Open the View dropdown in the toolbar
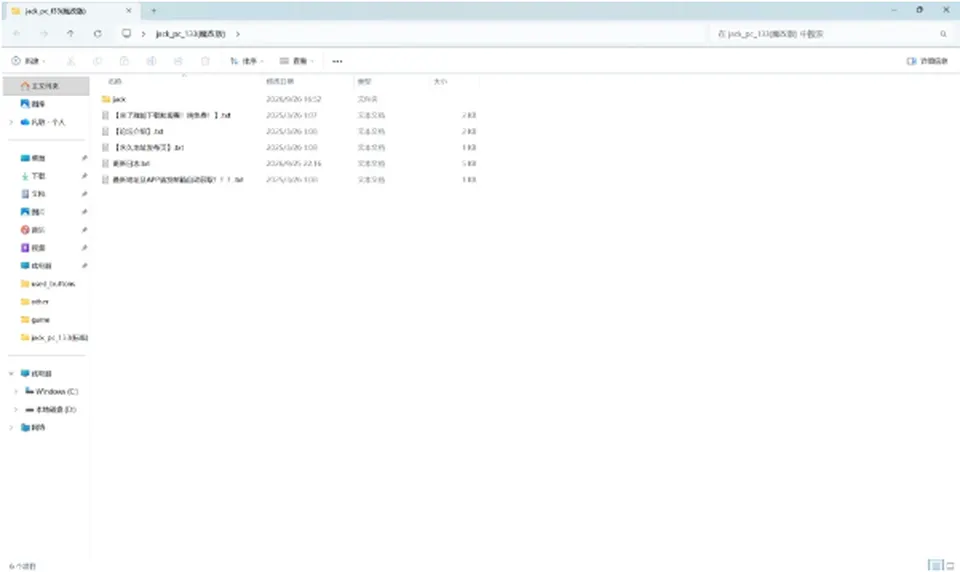The image size is (960, 572). 297,61
